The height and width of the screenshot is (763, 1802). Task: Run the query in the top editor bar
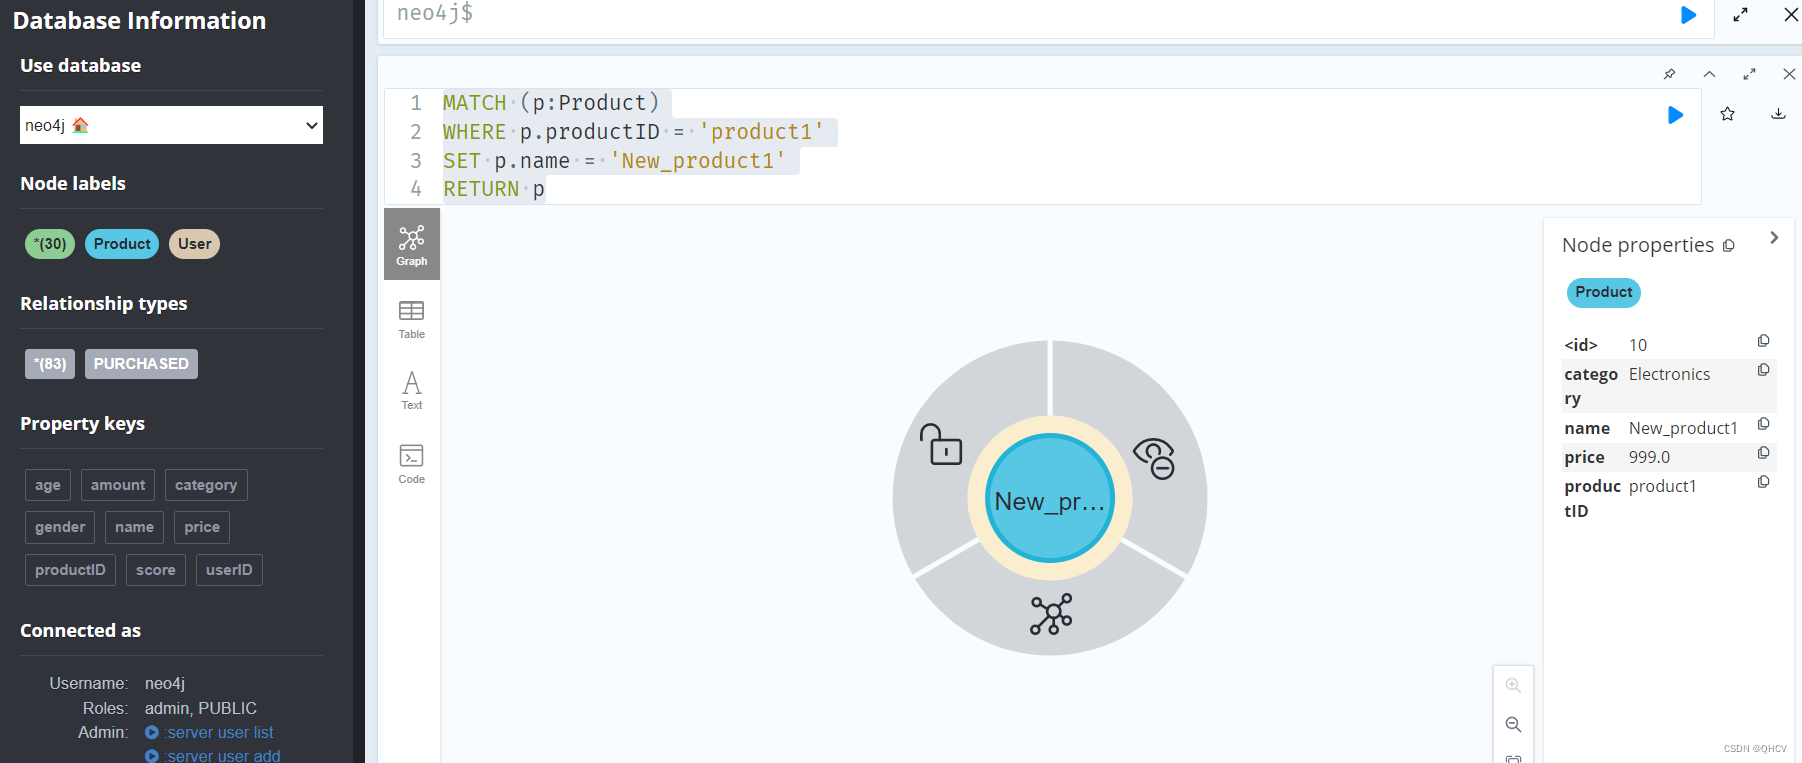(1688, 15)
